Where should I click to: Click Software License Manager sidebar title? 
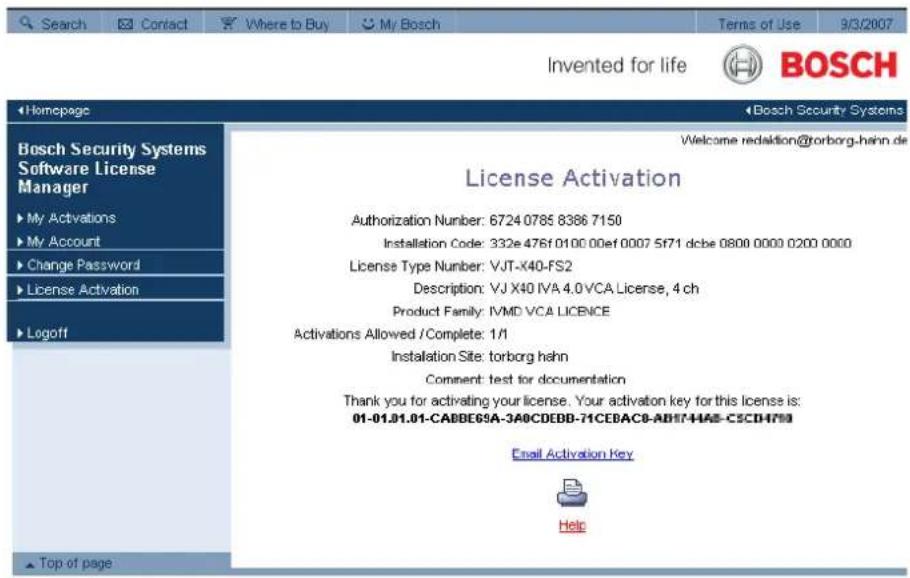point(112,168)
